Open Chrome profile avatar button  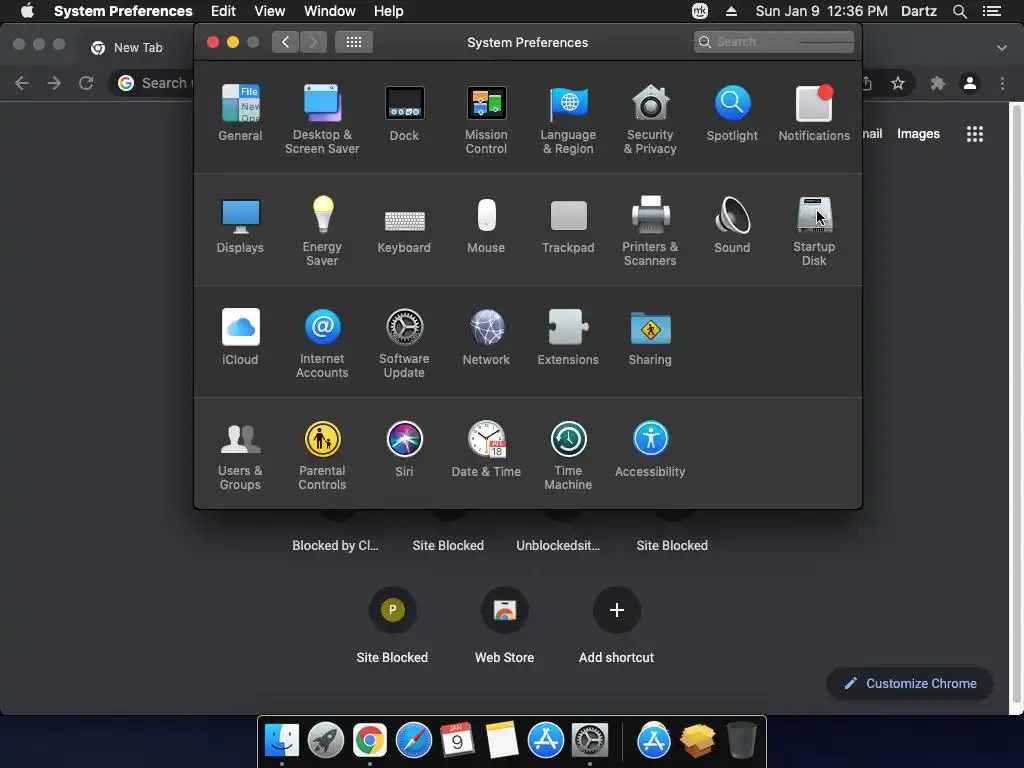coord(970,83)
